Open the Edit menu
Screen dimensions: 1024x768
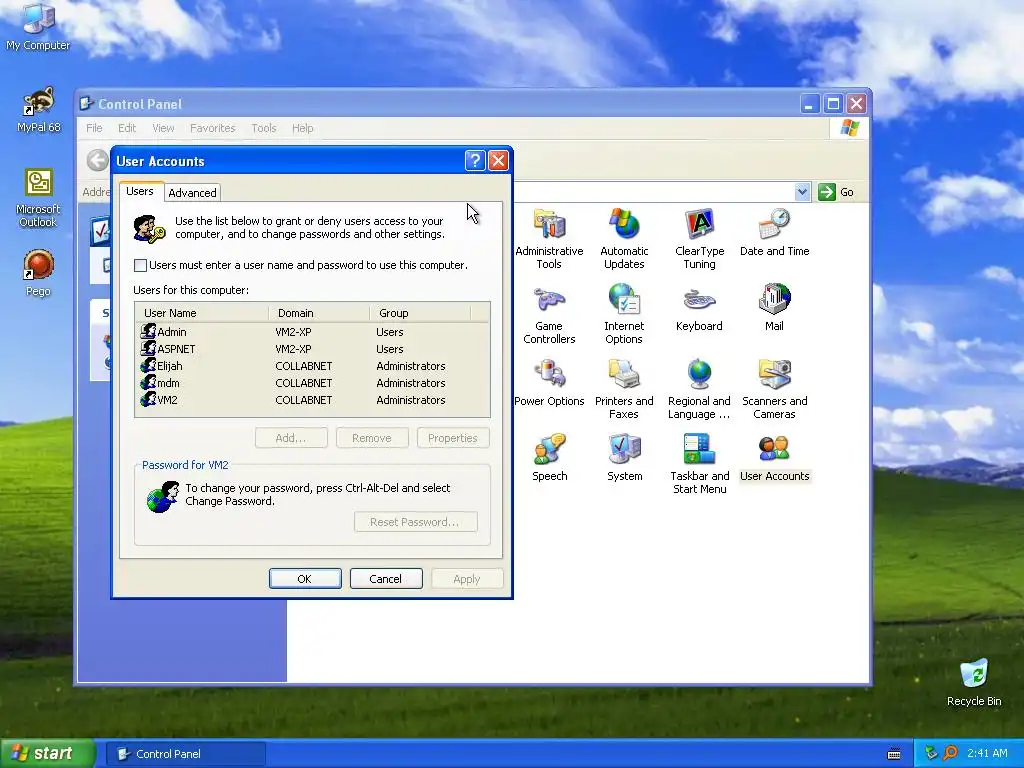pyautogui.click(x=127, y=128)
